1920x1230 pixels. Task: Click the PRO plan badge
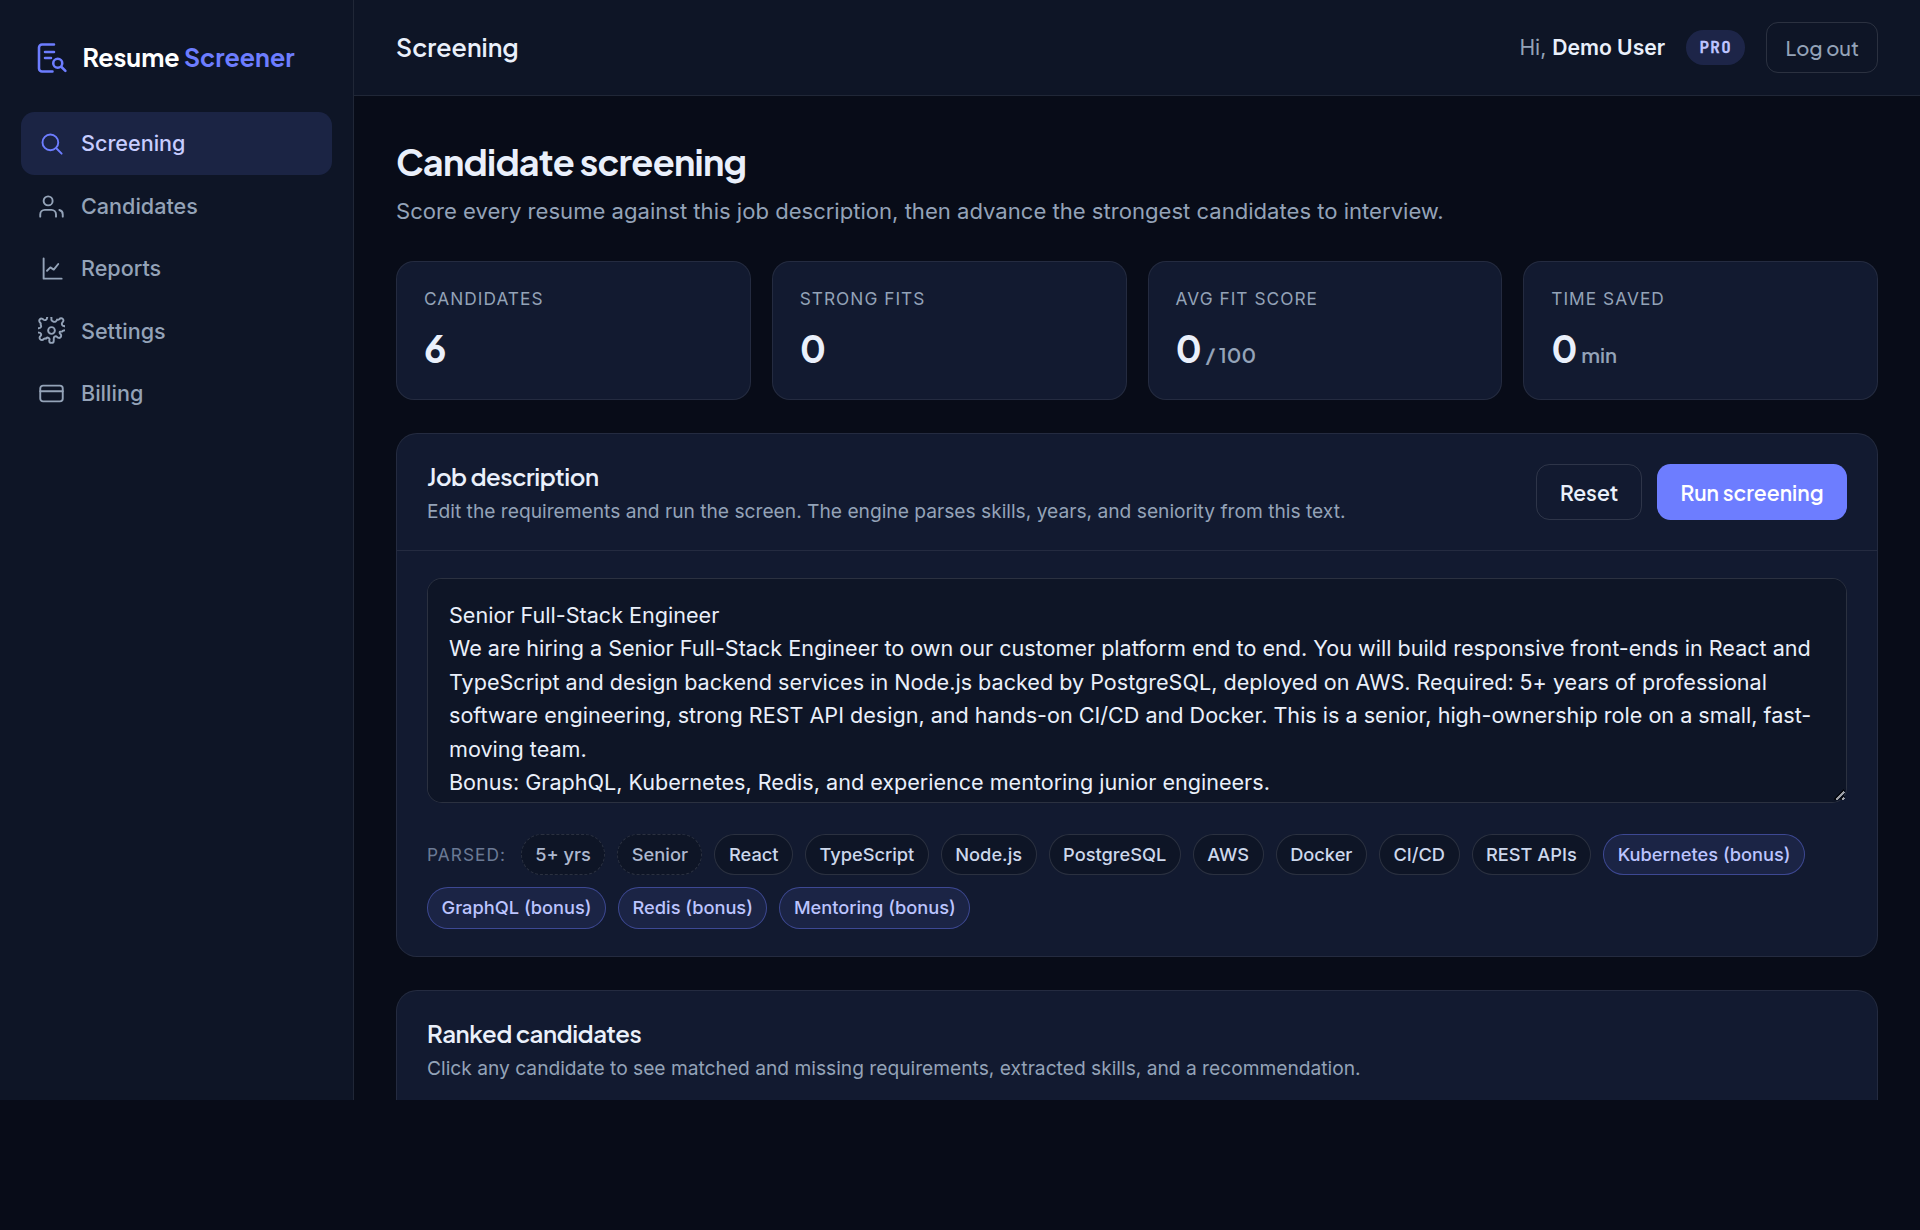point(1715,48)
